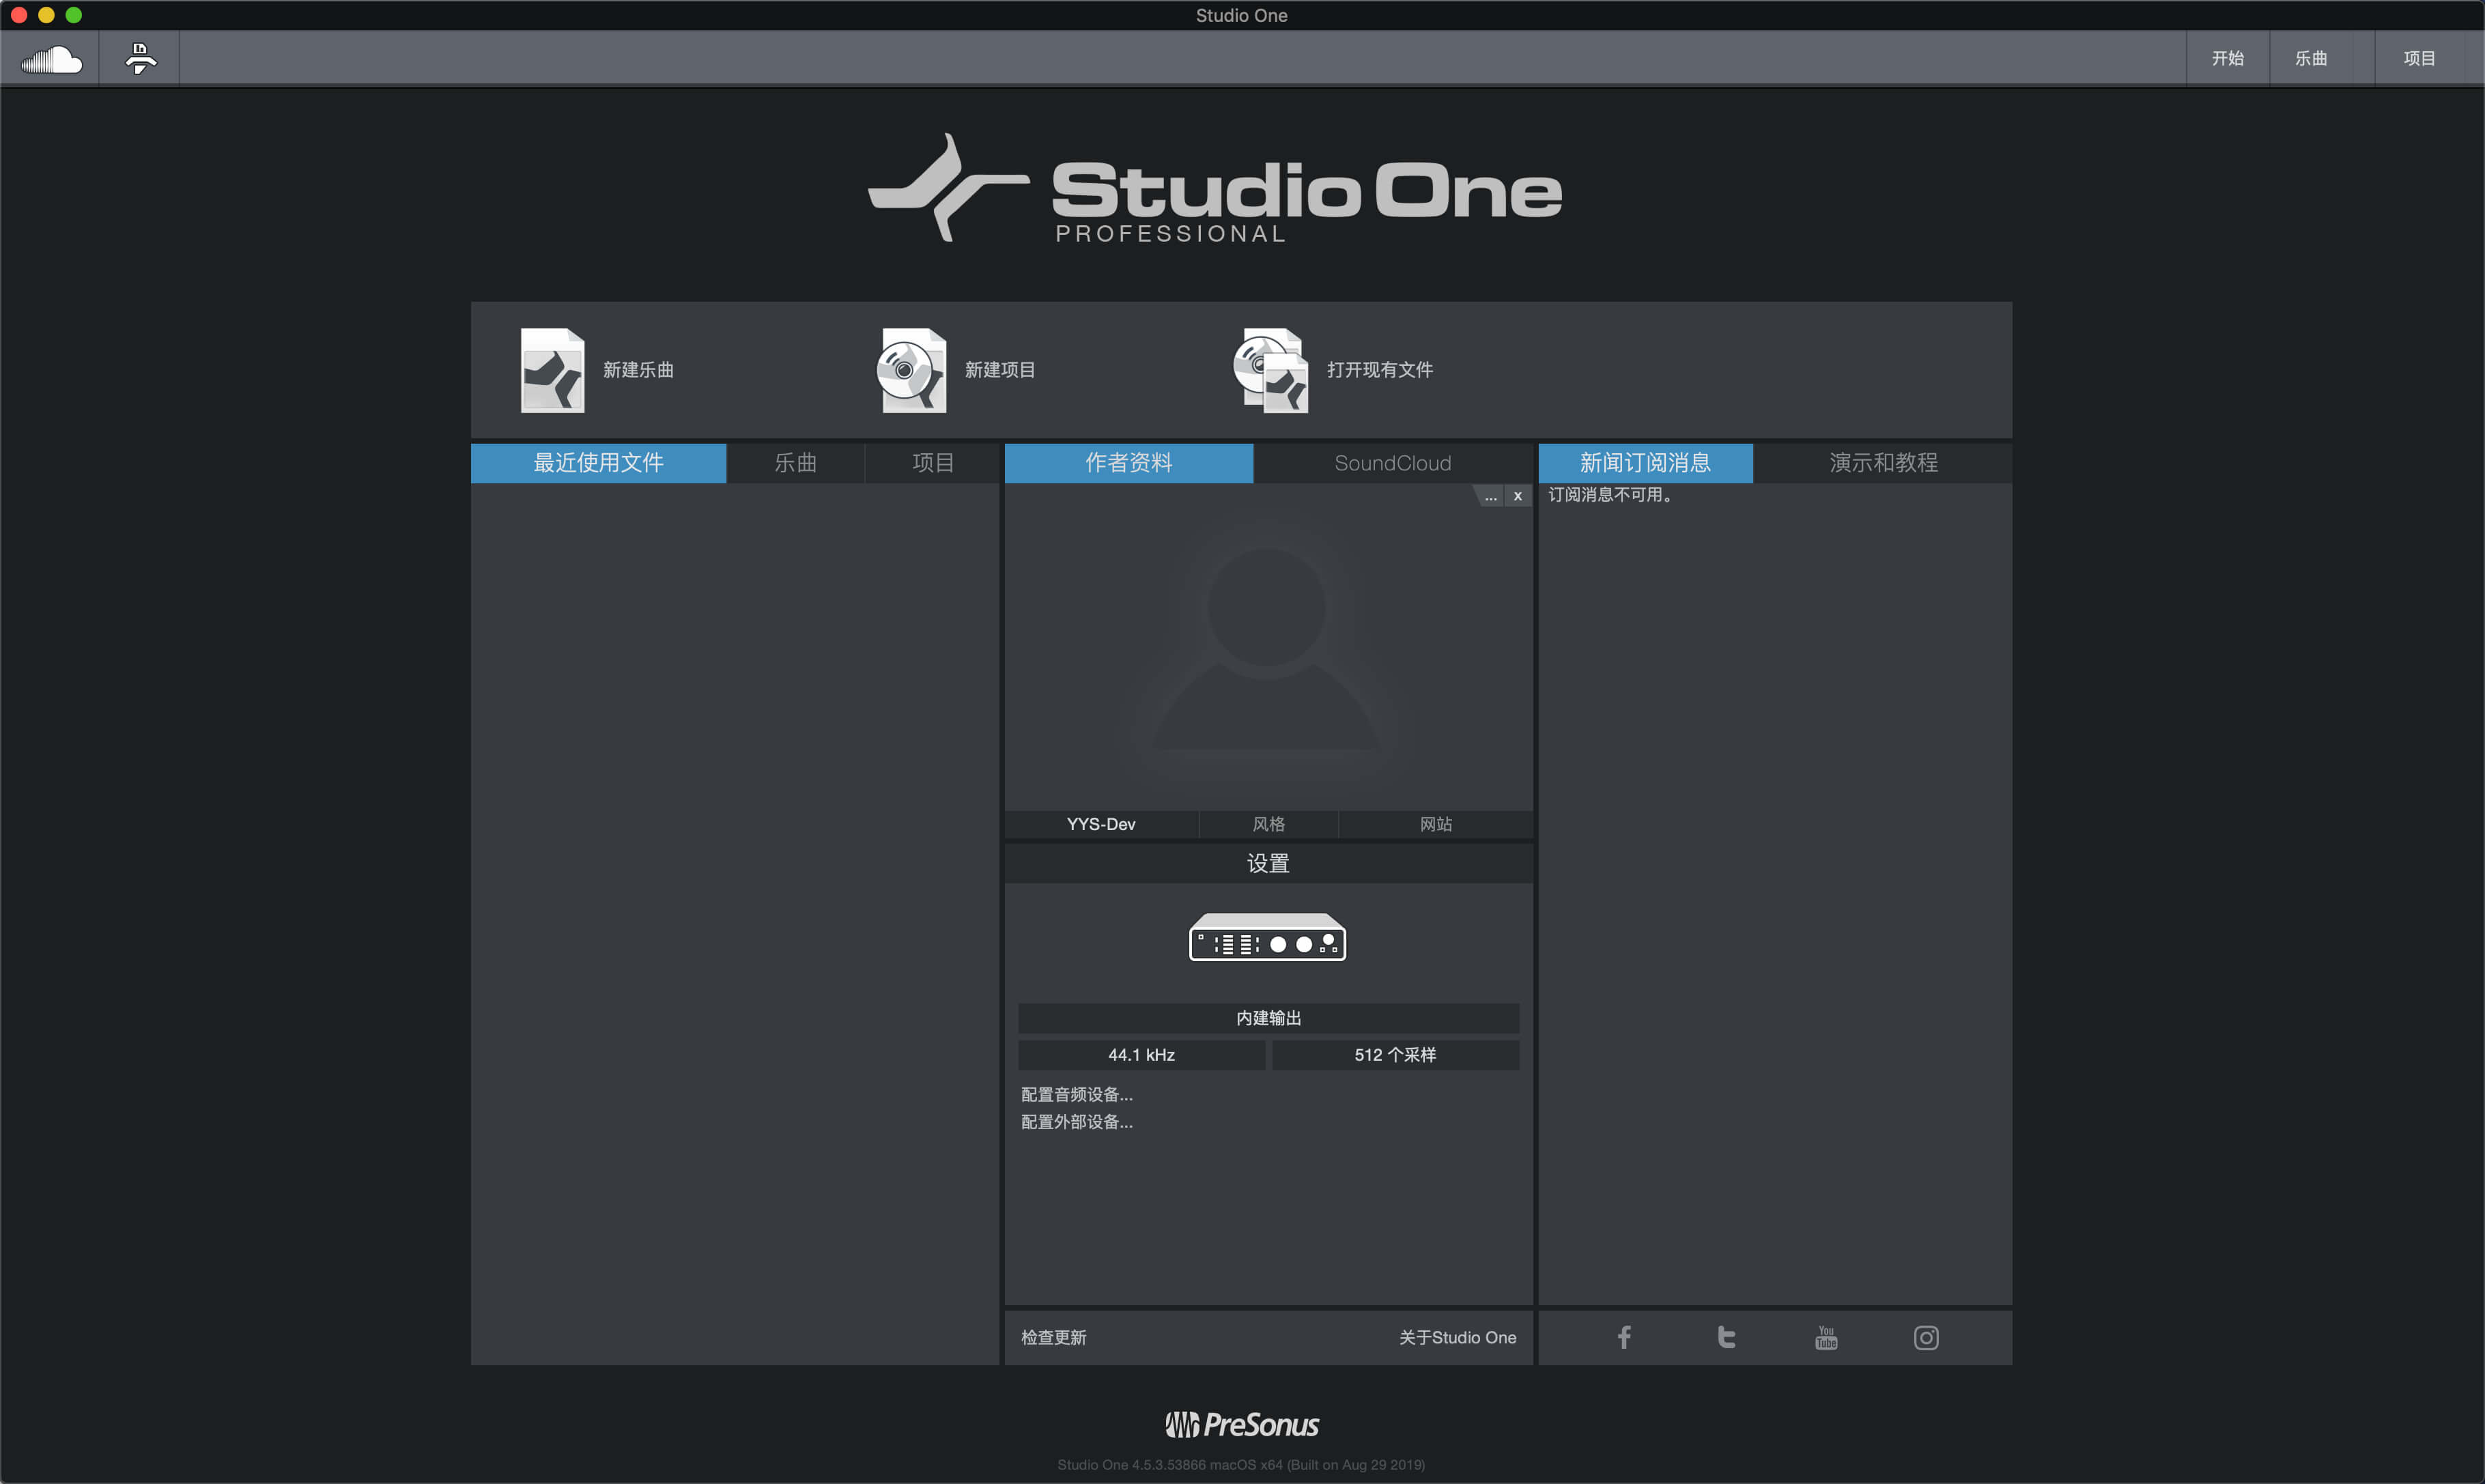The height and width of the screenshot is (1484, 2485).
Task: Click the YYS-Dev artist name field
Action: click(x=1101, y=824)
